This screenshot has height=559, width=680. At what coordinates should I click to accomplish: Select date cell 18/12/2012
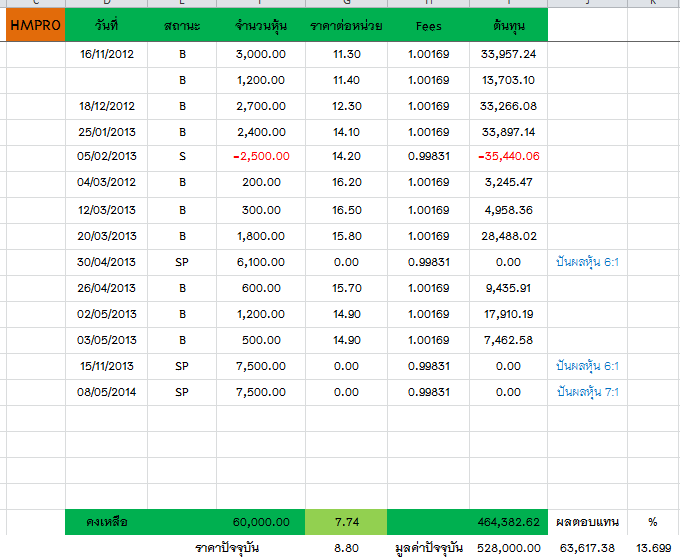(107, 106)
